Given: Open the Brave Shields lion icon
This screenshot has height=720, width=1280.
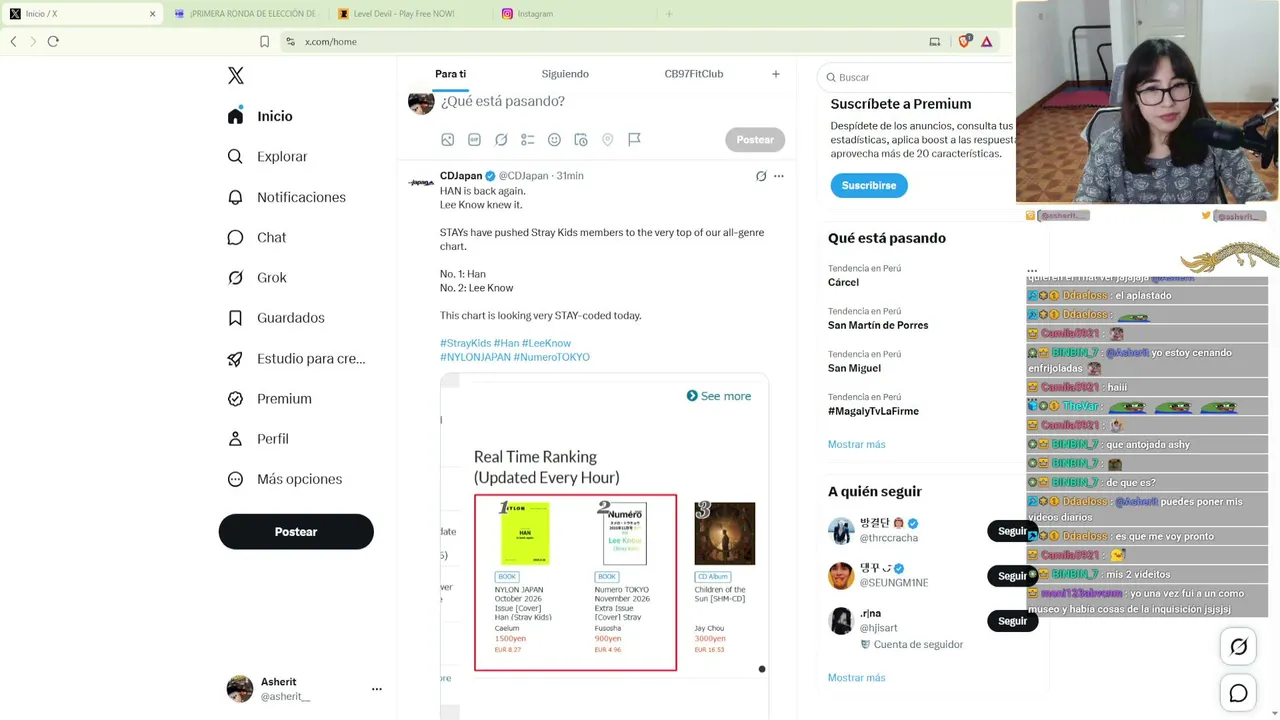Looking at the screenshot, I should (964, 41).
